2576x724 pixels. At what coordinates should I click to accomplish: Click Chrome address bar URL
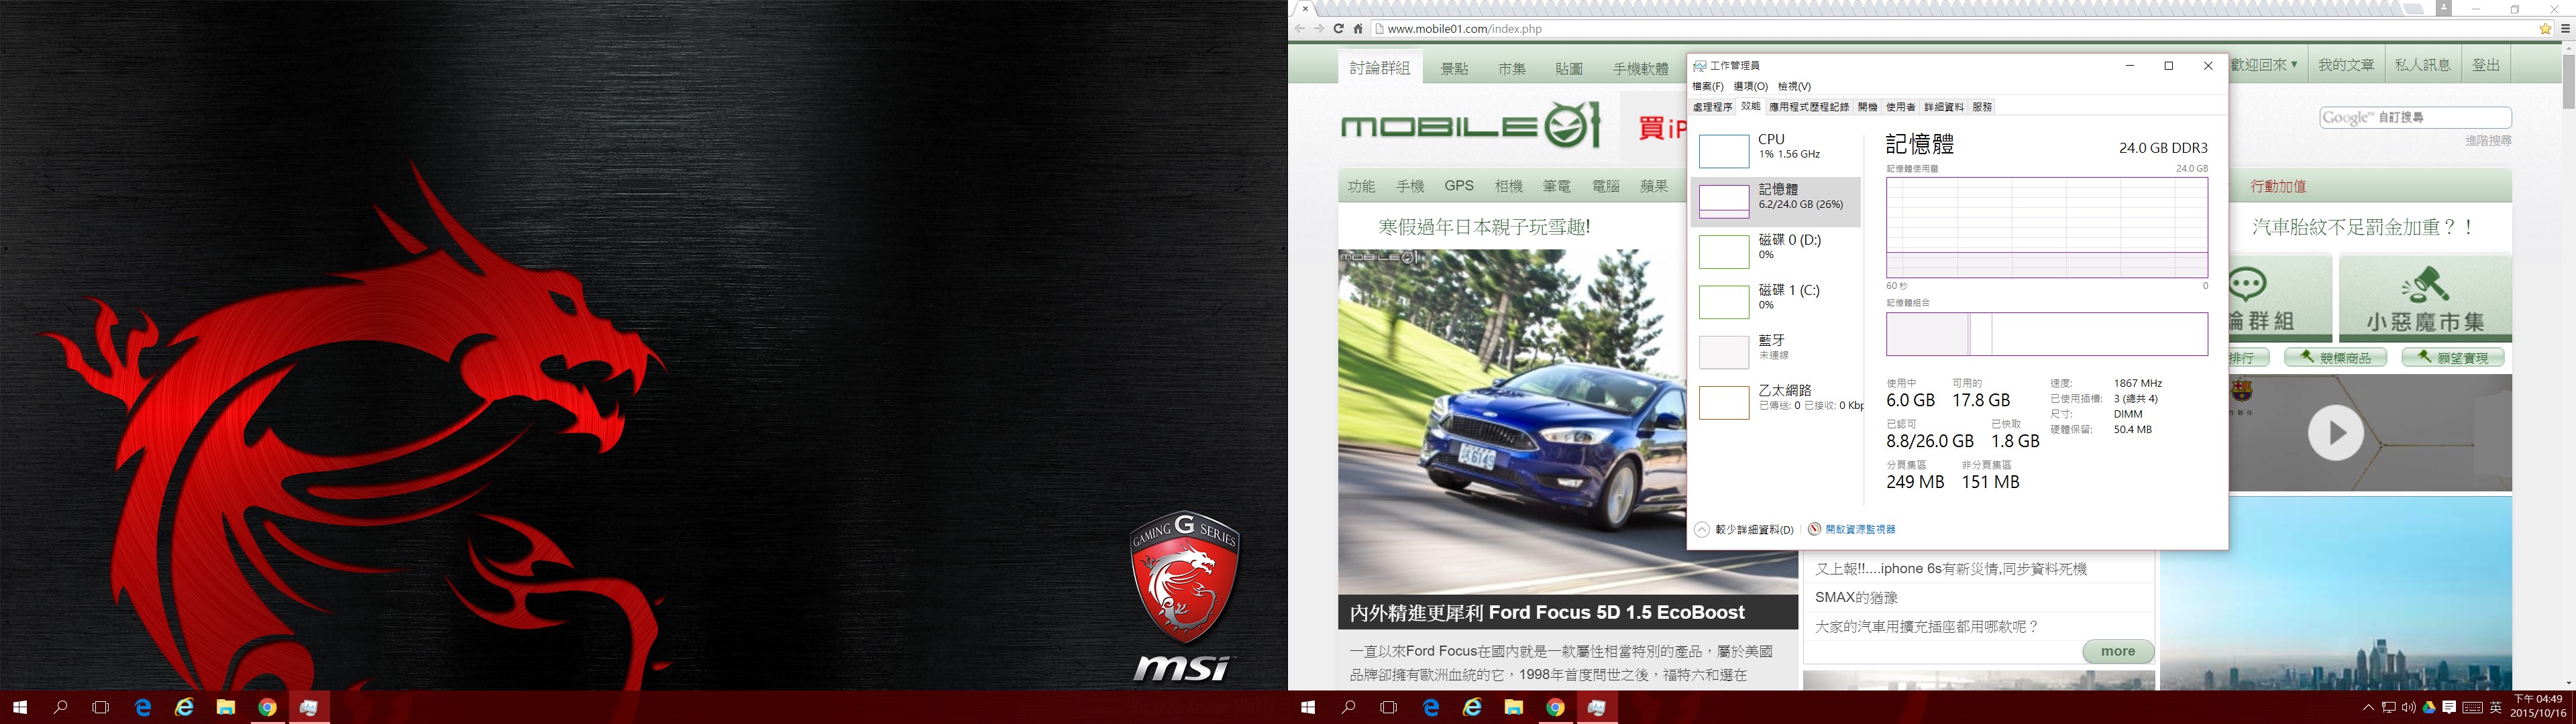coord(1465,29)
